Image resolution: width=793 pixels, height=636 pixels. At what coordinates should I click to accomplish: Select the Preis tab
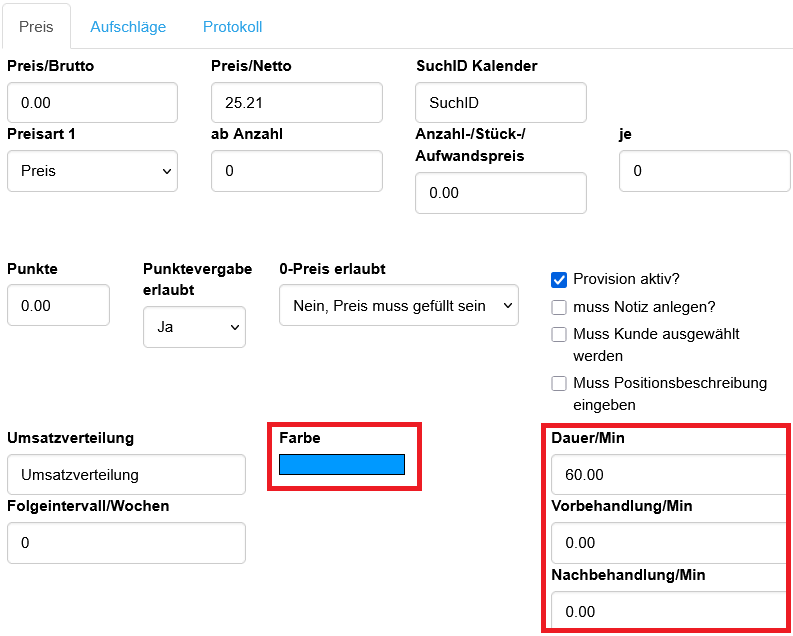point(36,27)
